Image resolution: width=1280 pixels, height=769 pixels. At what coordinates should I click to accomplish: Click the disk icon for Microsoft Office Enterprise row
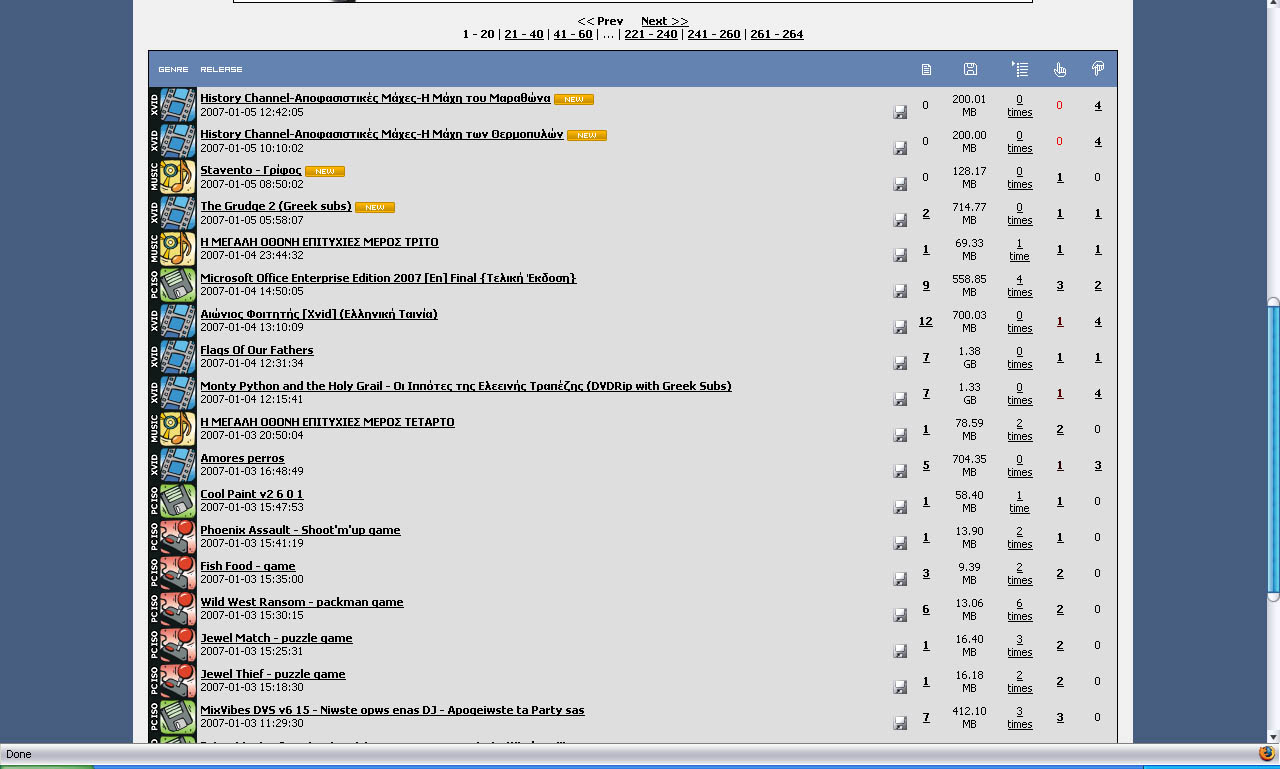[900, 292]
